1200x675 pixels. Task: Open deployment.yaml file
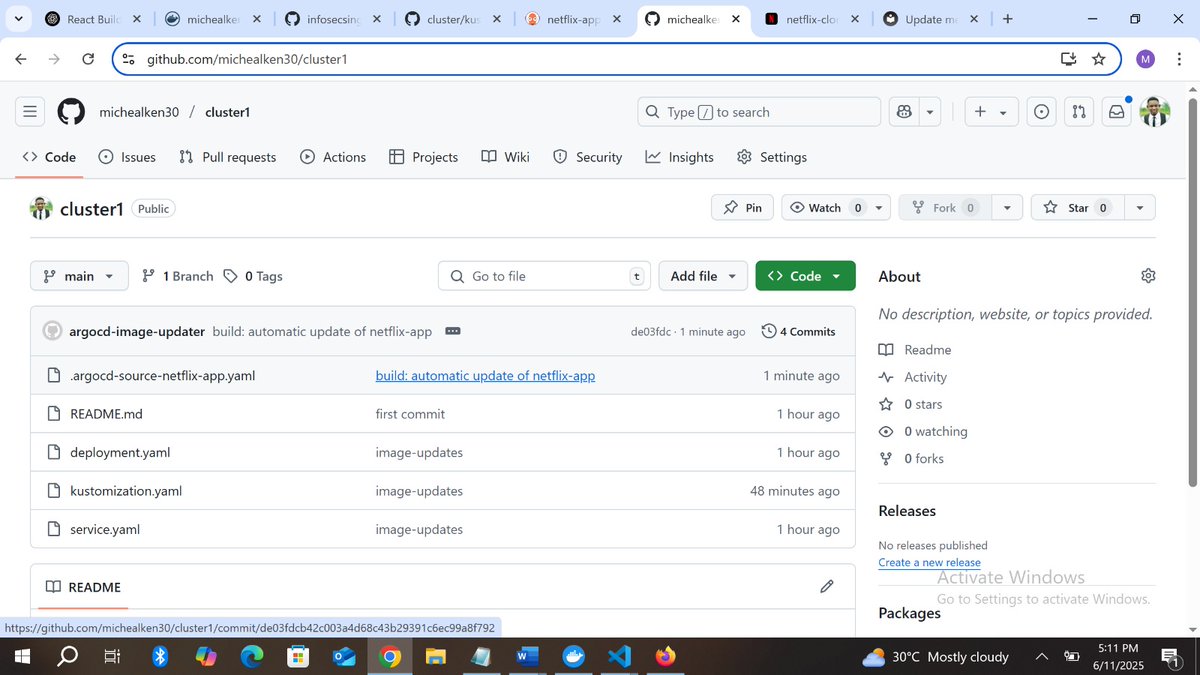pyautogui.click(x=120, y=452)
